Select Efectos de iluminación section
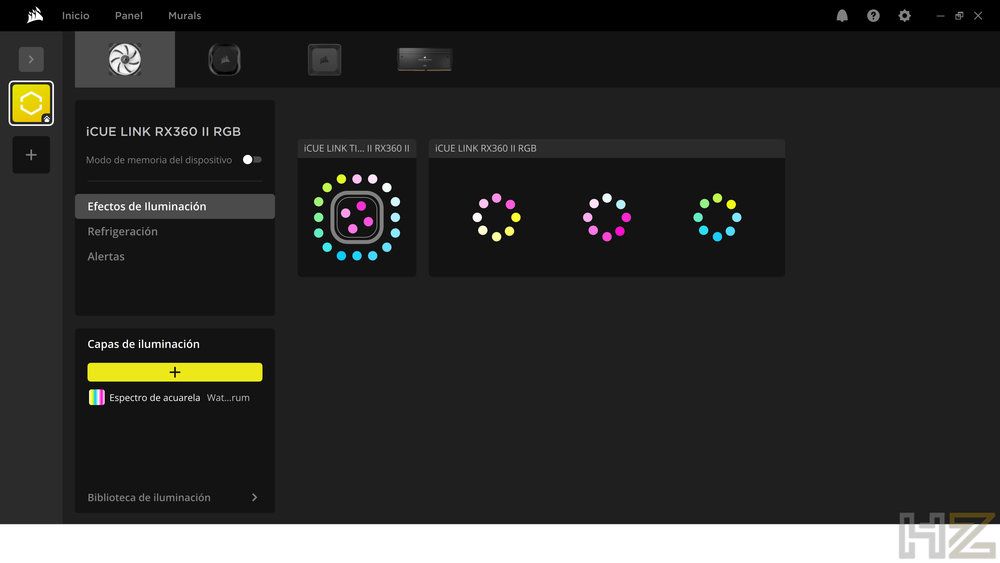The height and width of the screenshot is (563, 1000). point(175,207)
